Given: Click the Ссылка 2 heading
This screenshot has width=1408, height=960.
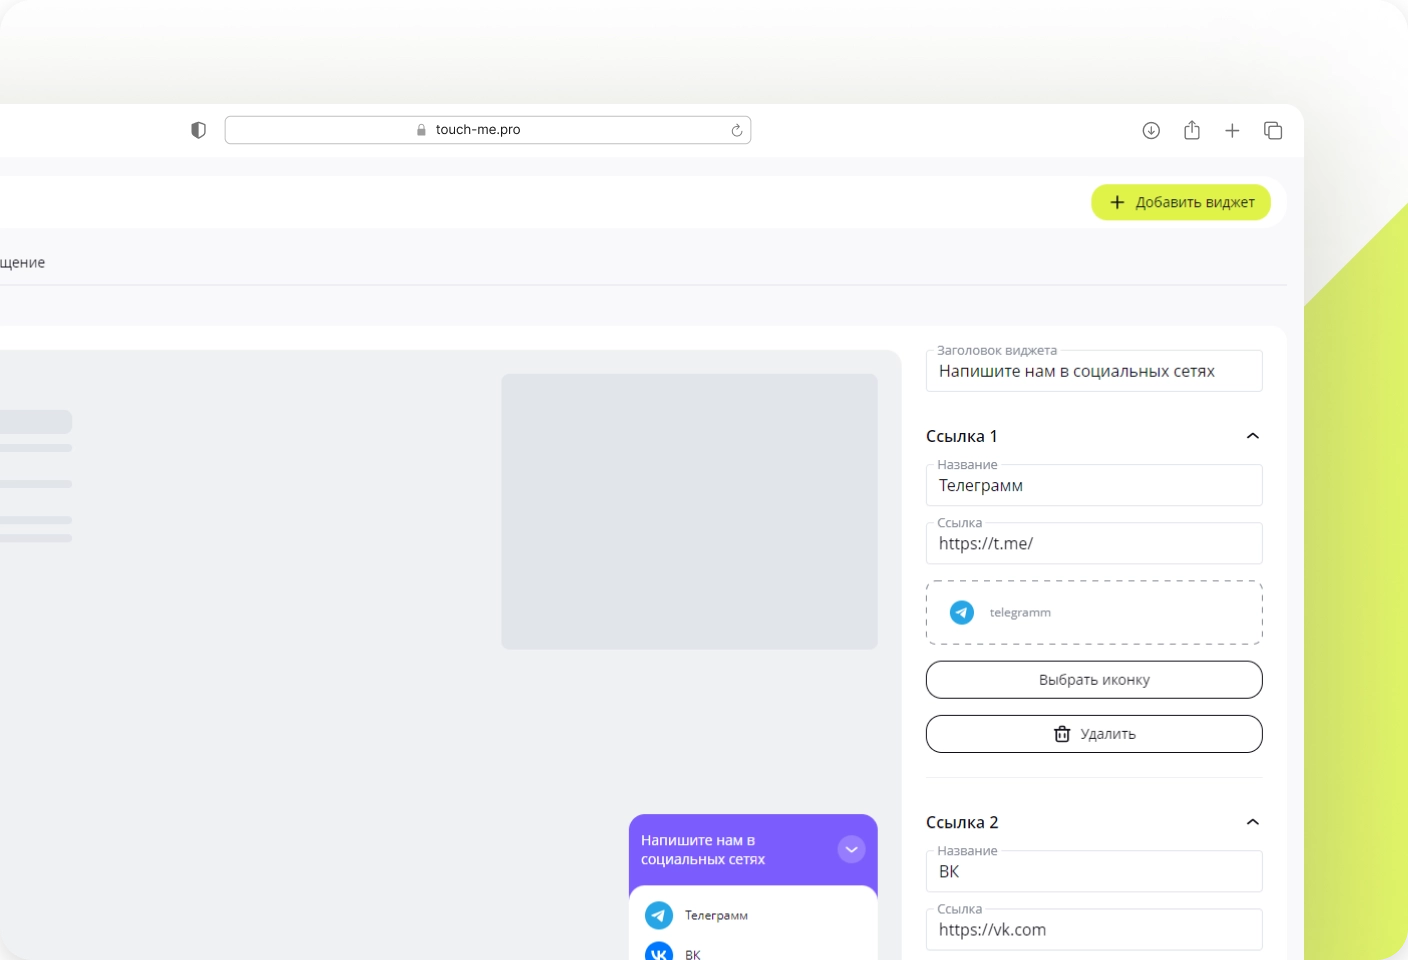Looking at the screenshot, I should coord(962,822).
